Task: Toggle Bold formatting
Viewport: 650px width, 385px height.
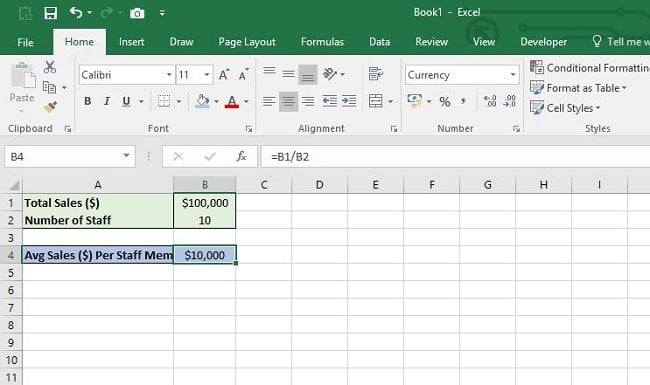Action: (87, 101)
